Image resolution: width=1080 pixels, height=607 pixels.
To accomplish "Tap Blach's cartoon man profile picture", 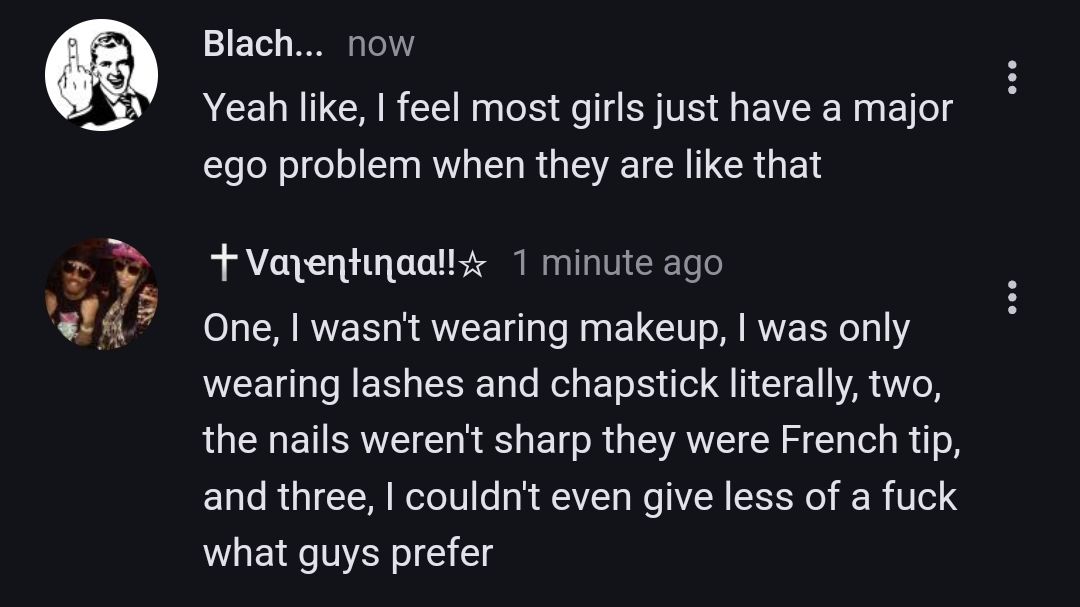I will pos(101,75).
